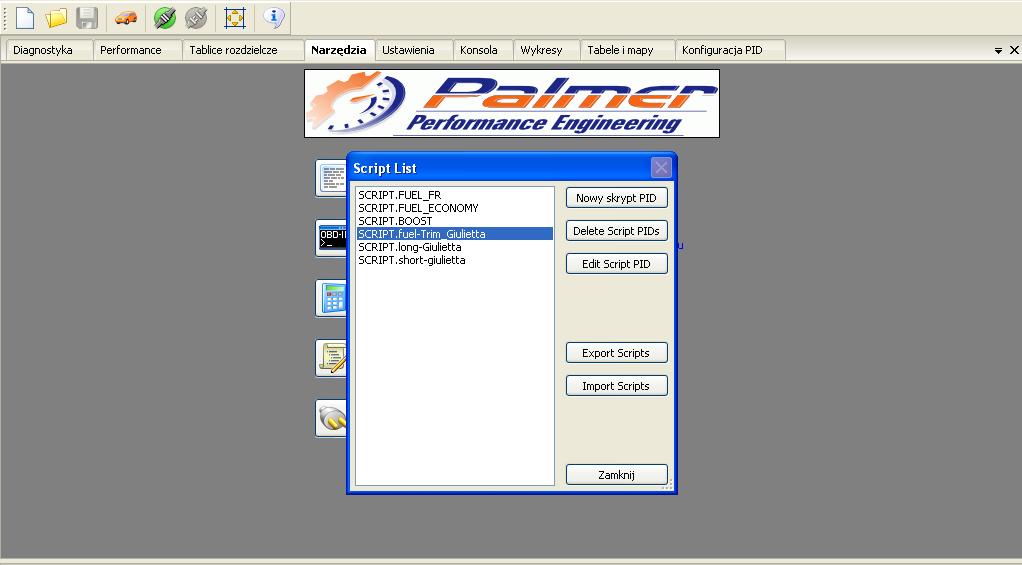Image resolution: width=1022 pixels, height=565 pixels.
Task: Open the Konfiguracja PID tab
Action: pos(730,50)
